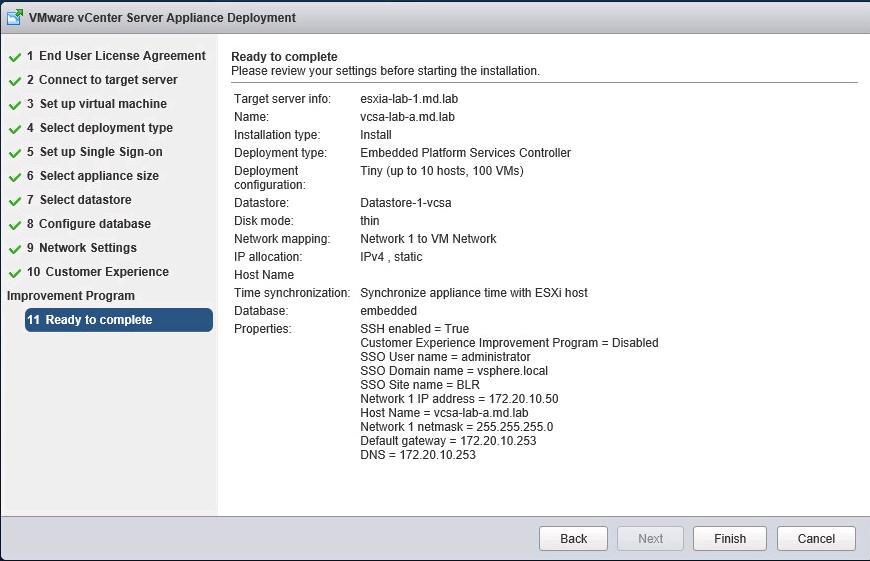Click the green checkmark beside End User License Agreement
The width and height of the screenshot is (870, 561).
coord(15,57)
